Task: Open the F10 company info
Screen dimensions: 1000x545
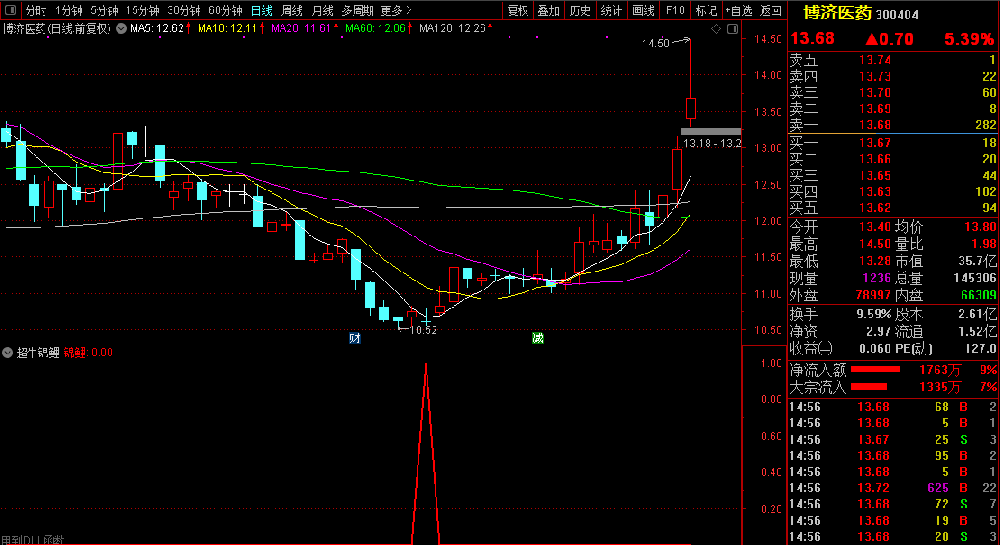Action: click(x=676, y=11)
